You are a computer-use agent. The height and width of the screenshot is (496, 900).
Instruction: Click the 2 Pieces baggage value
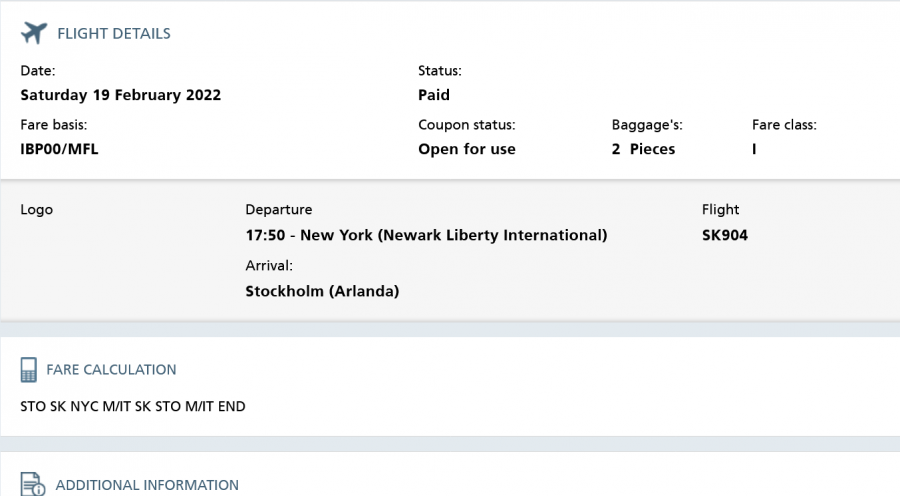tap(643, 150)
